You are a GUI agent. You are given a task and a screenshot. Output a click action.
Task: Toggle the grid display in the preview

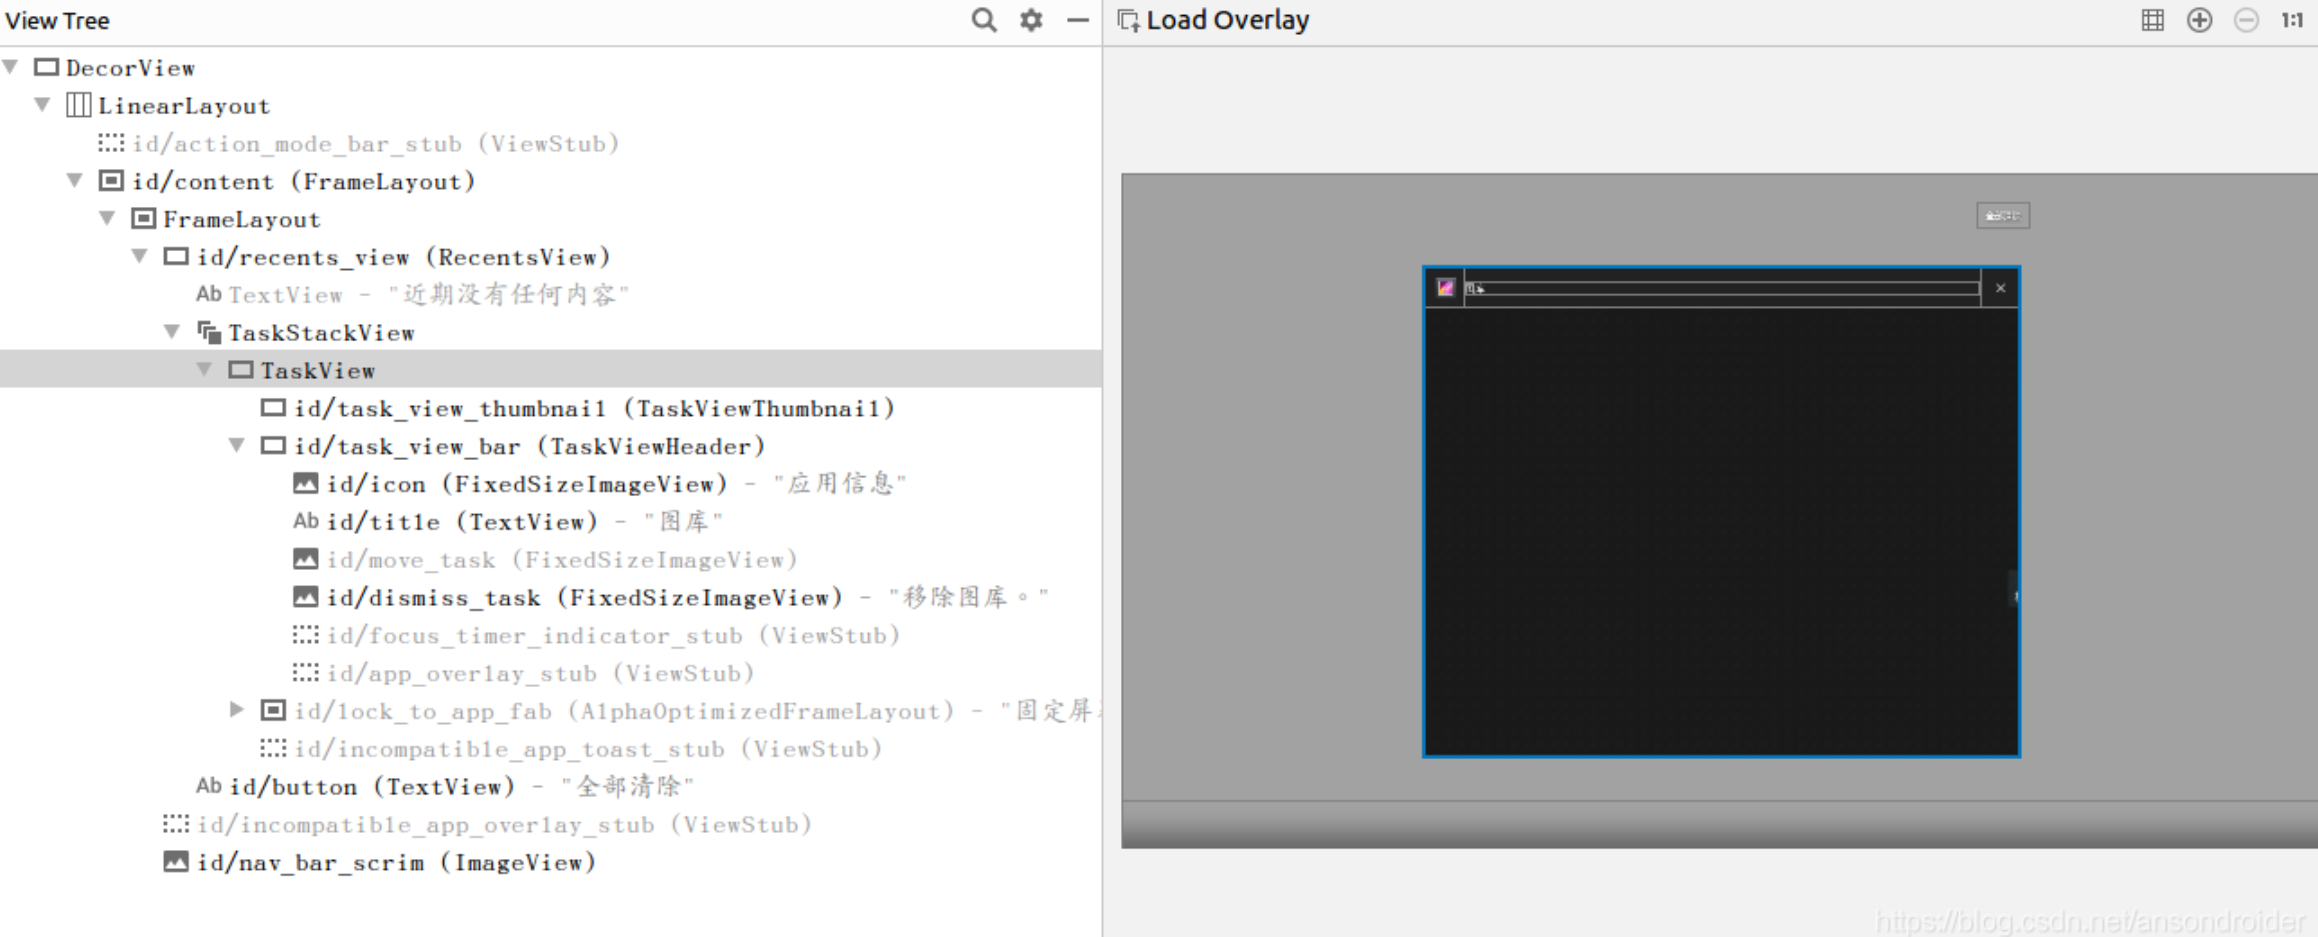point(2152,19)
